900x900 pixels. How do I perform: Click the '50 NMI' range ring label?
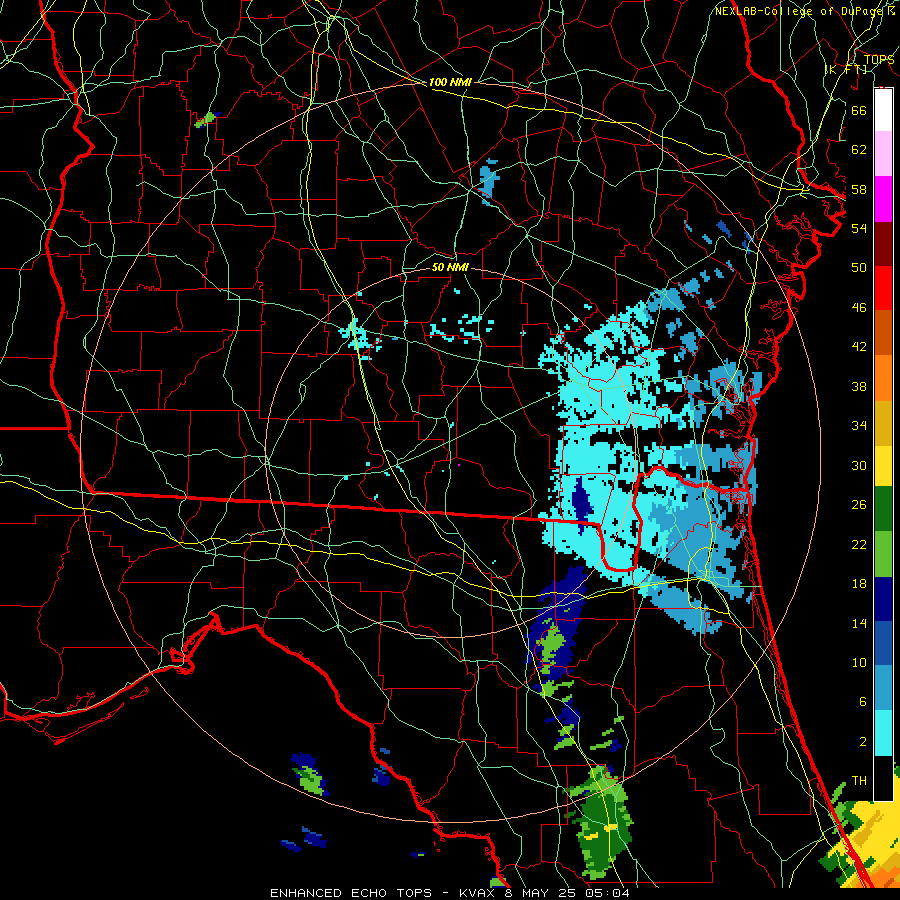(450, 267)
